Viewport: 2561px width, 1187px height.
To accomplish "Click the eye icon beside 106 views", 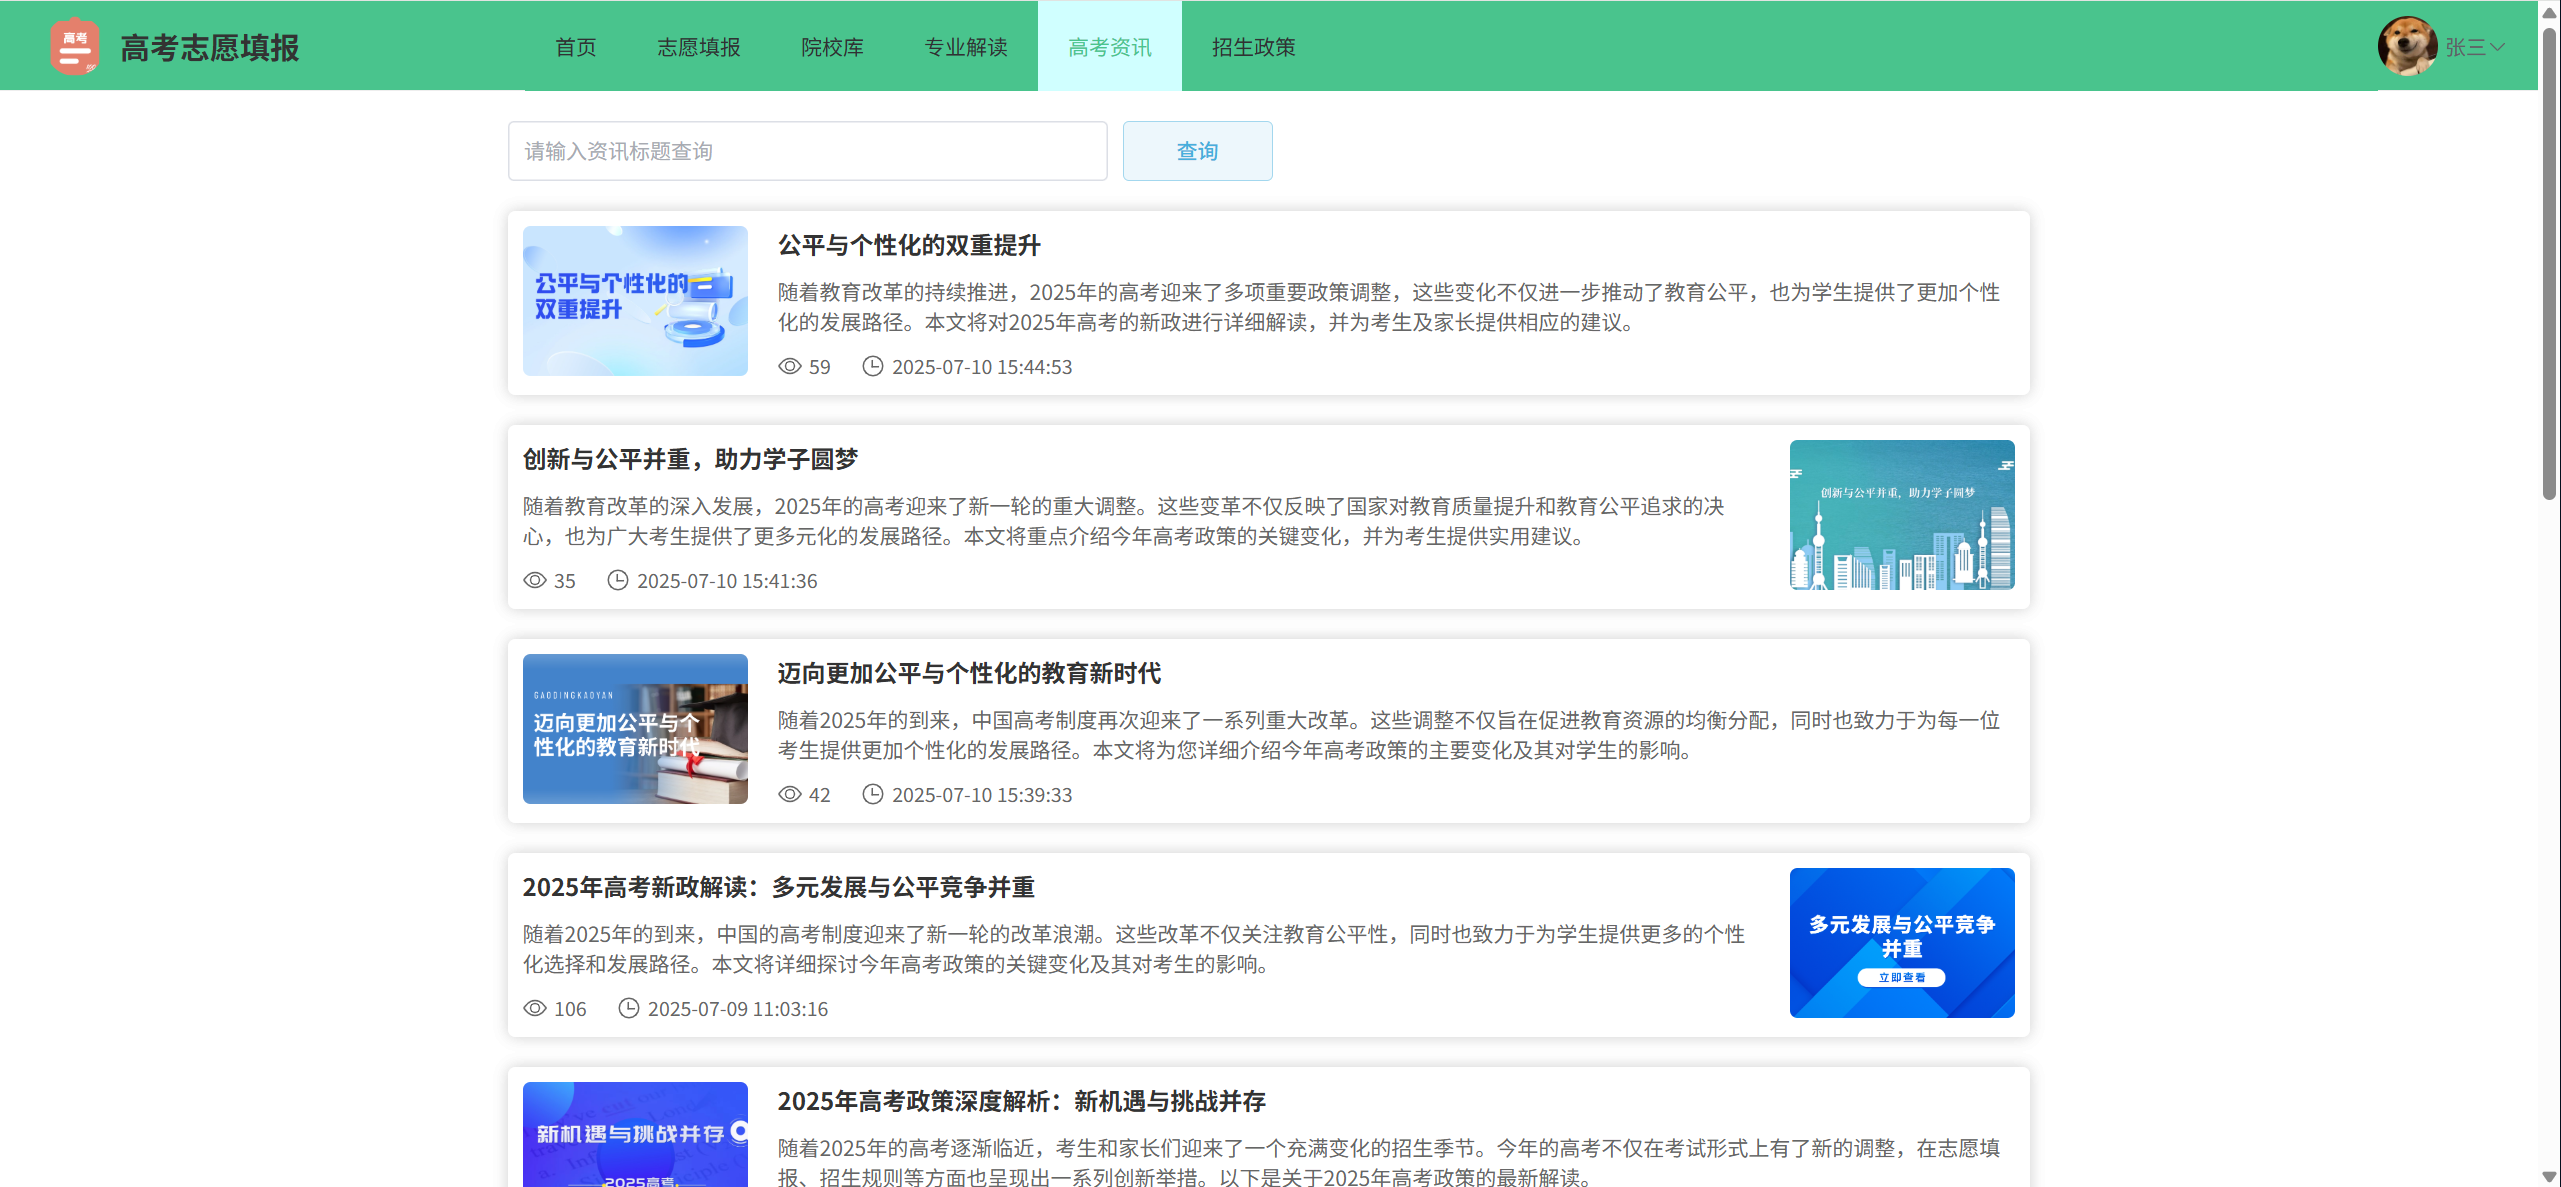I will click(x=534, y=1008).
